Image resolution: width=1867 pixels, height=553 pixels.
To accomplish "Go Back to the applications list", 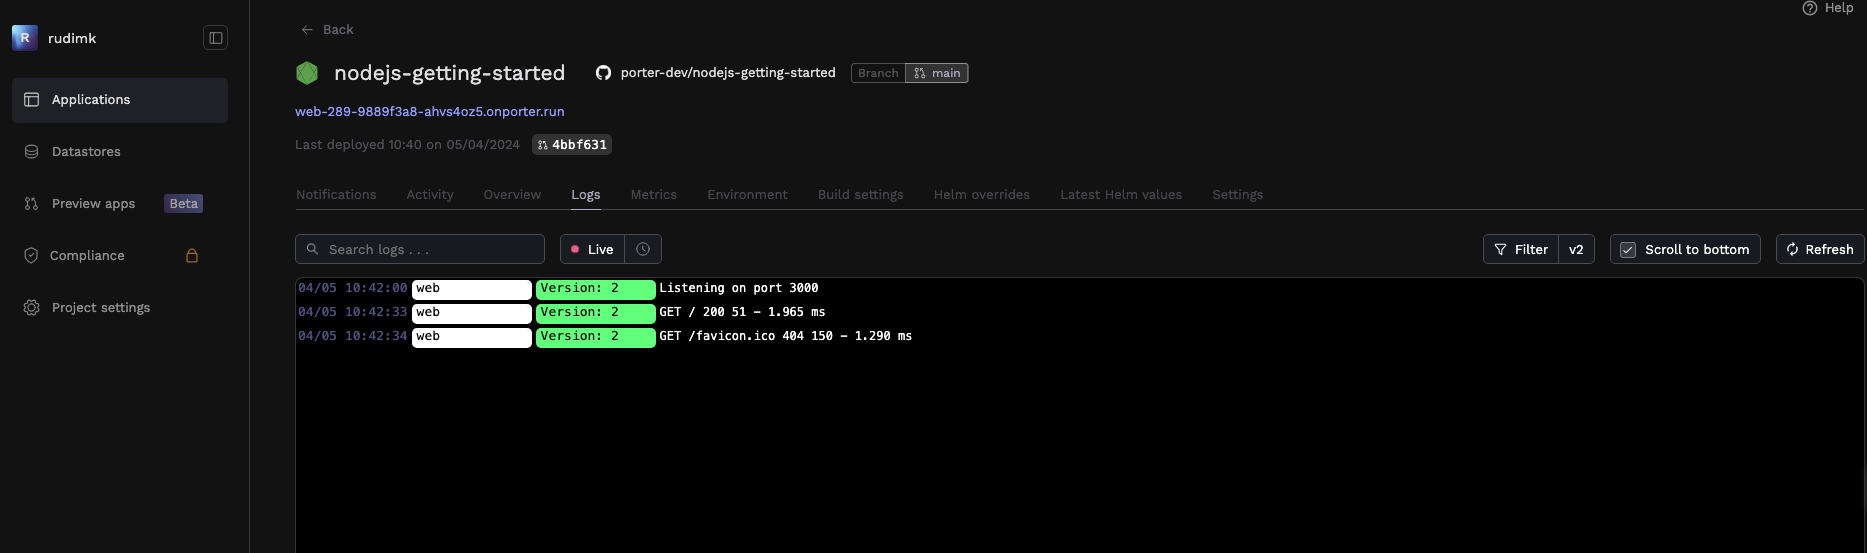I will tap(327, 30).
